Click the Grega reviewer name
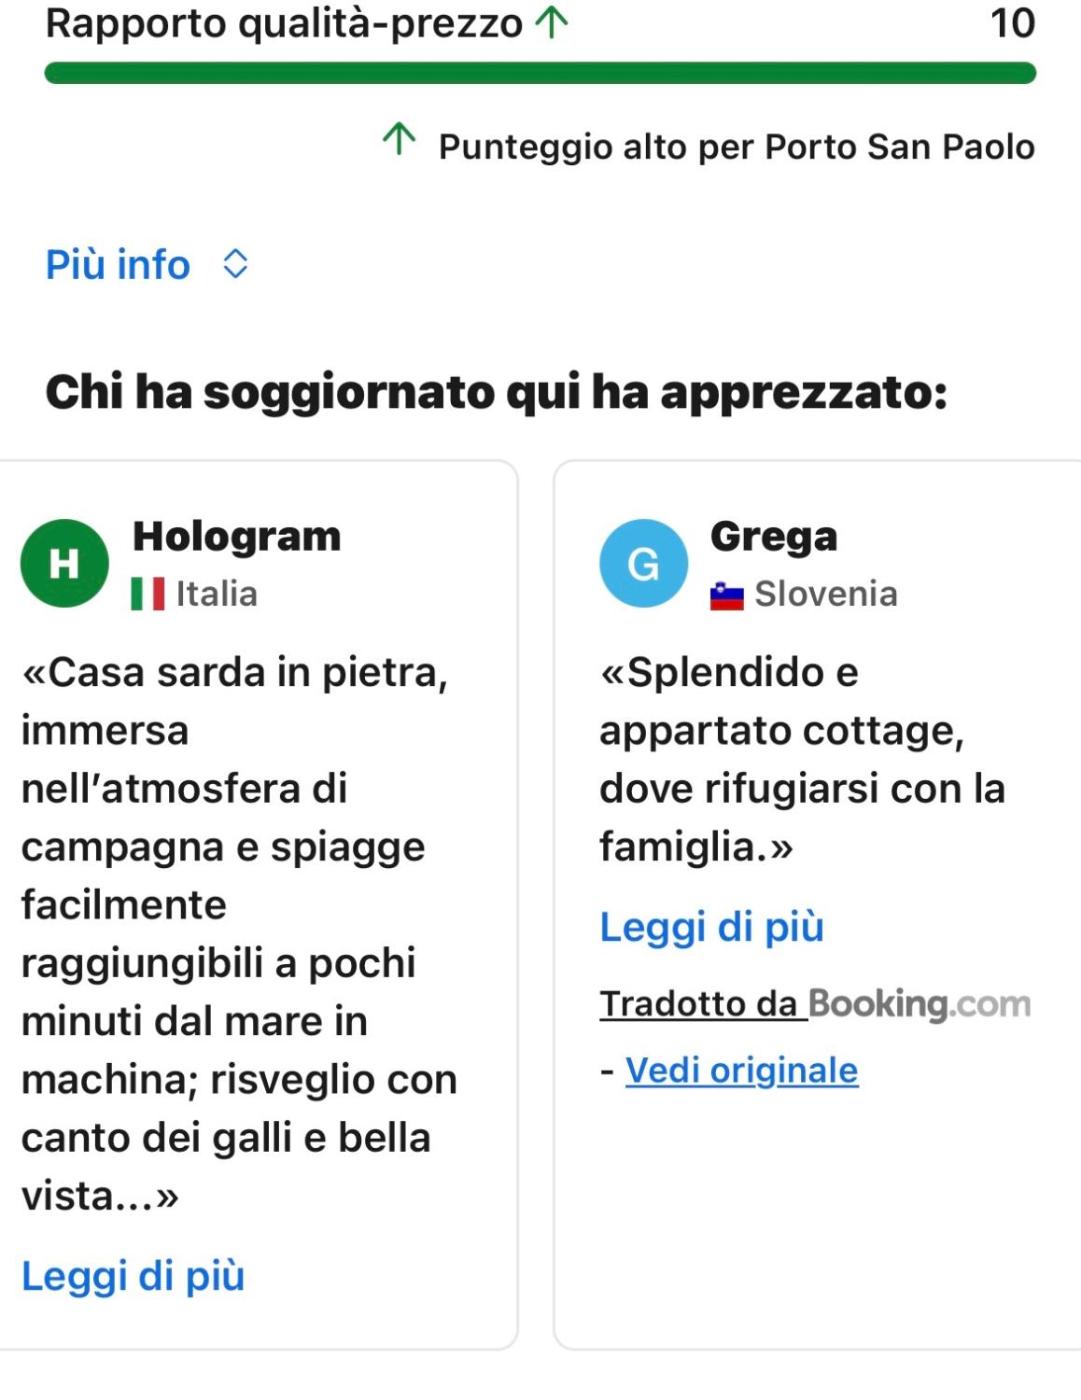The width and height of the screenshot is (1081, 1400). point(773,536)
